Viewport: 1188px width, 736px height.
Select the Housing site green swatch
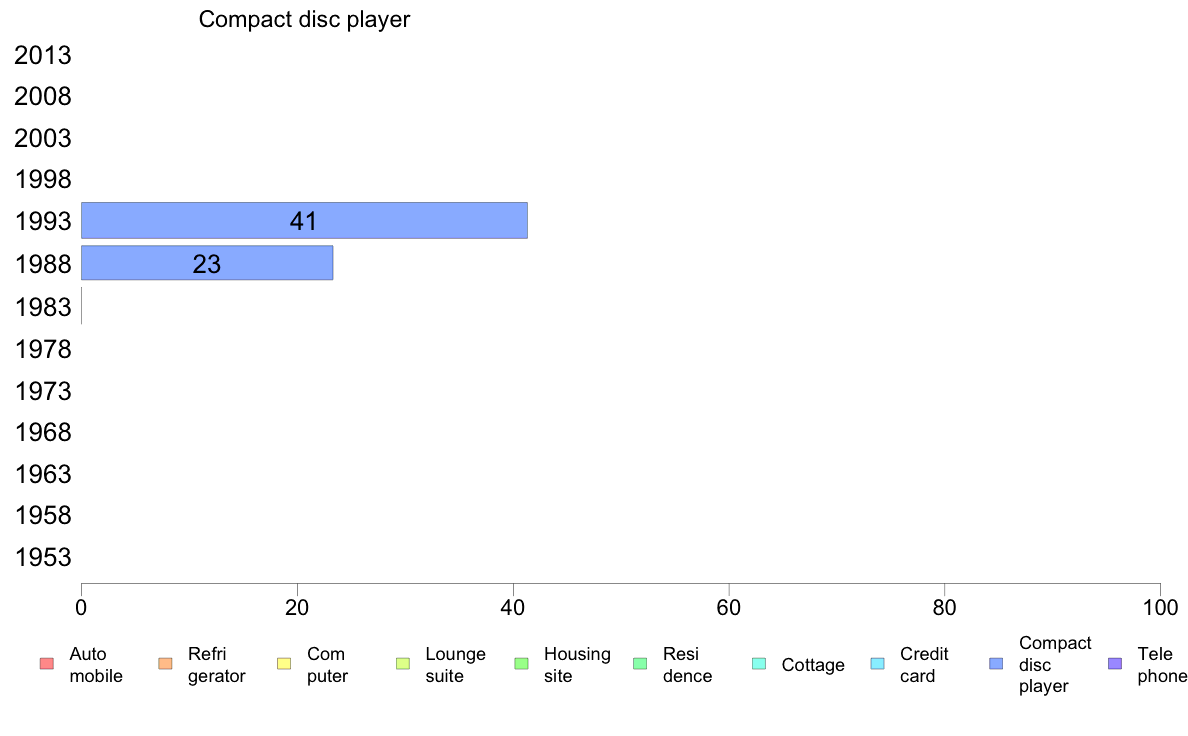click(521, 664)
